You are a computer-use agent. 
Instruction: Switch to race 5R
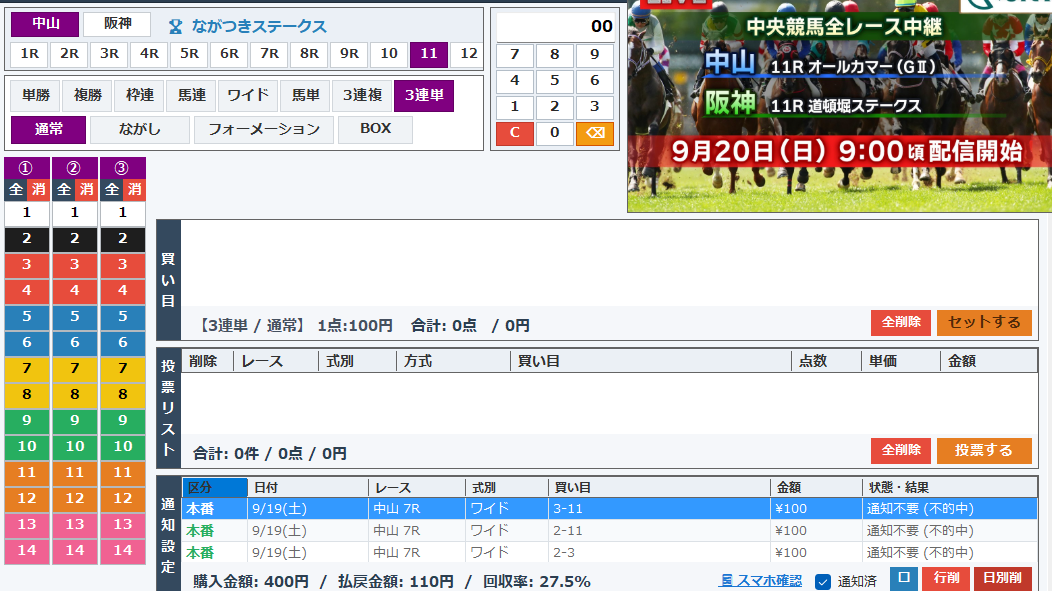tap(189, 54)
